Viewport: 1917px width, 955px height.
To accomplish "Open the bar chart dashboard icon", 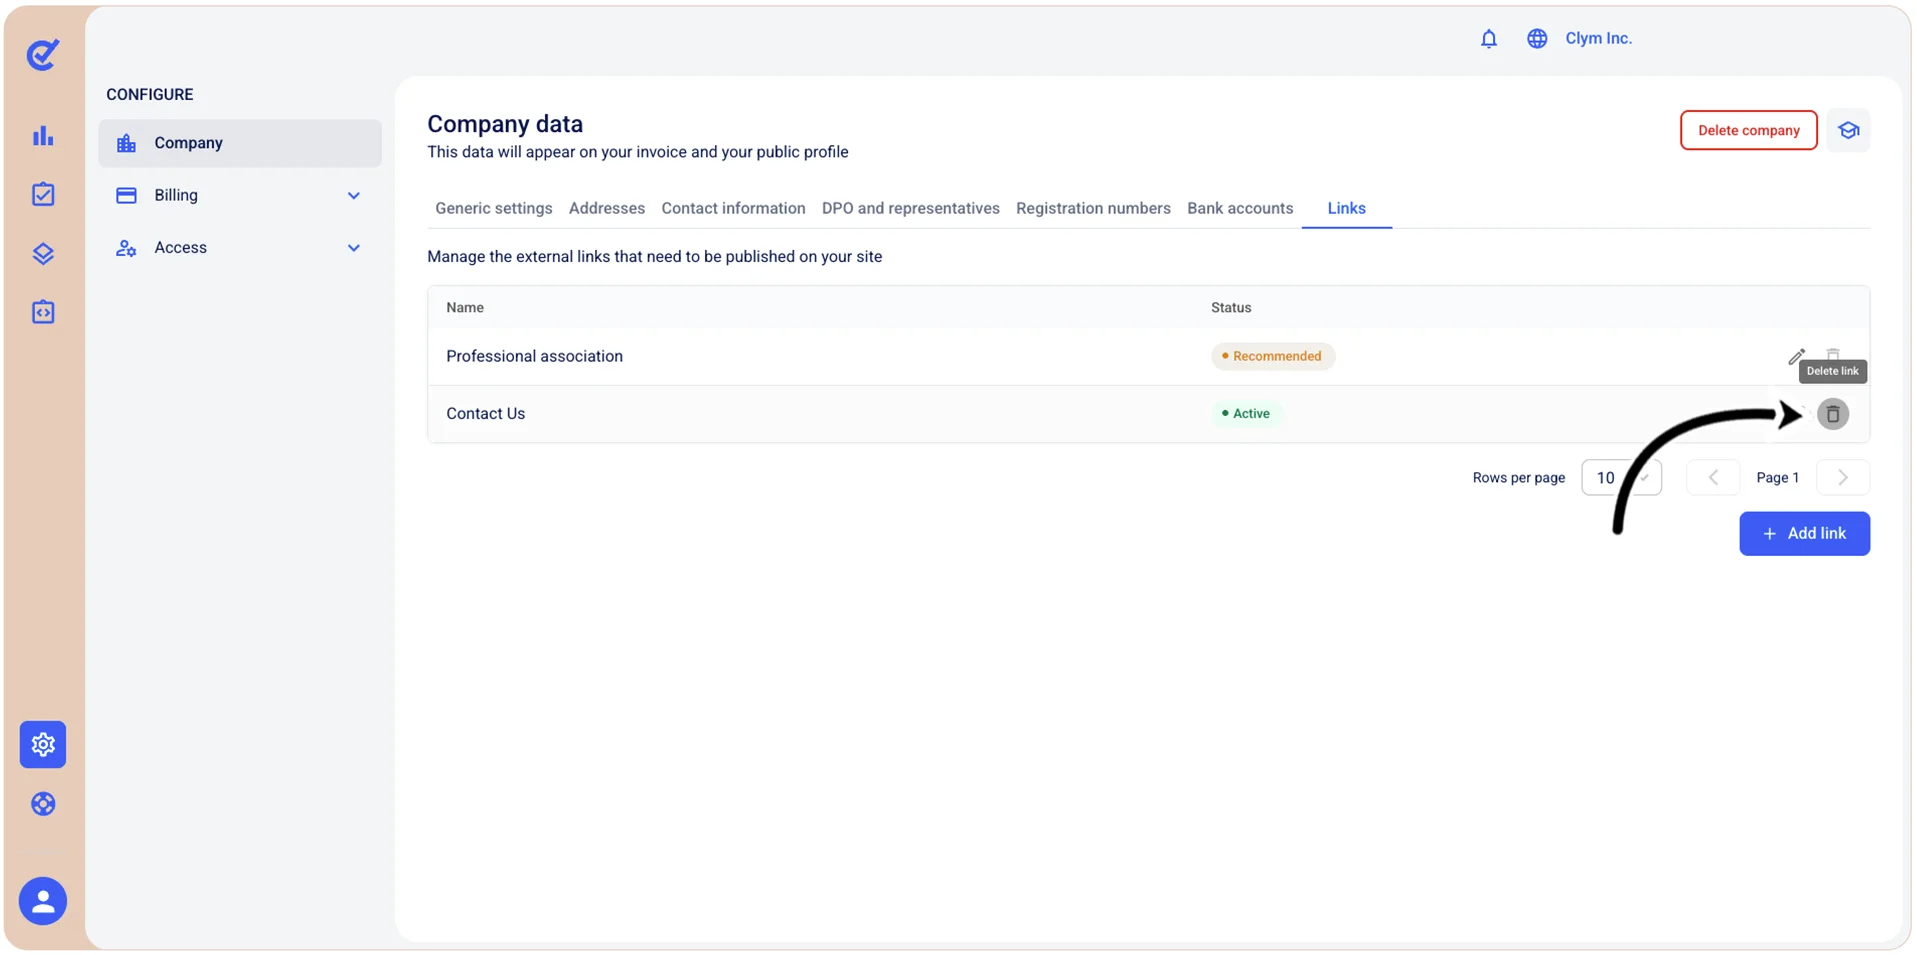I will click(x=43, y=136).
